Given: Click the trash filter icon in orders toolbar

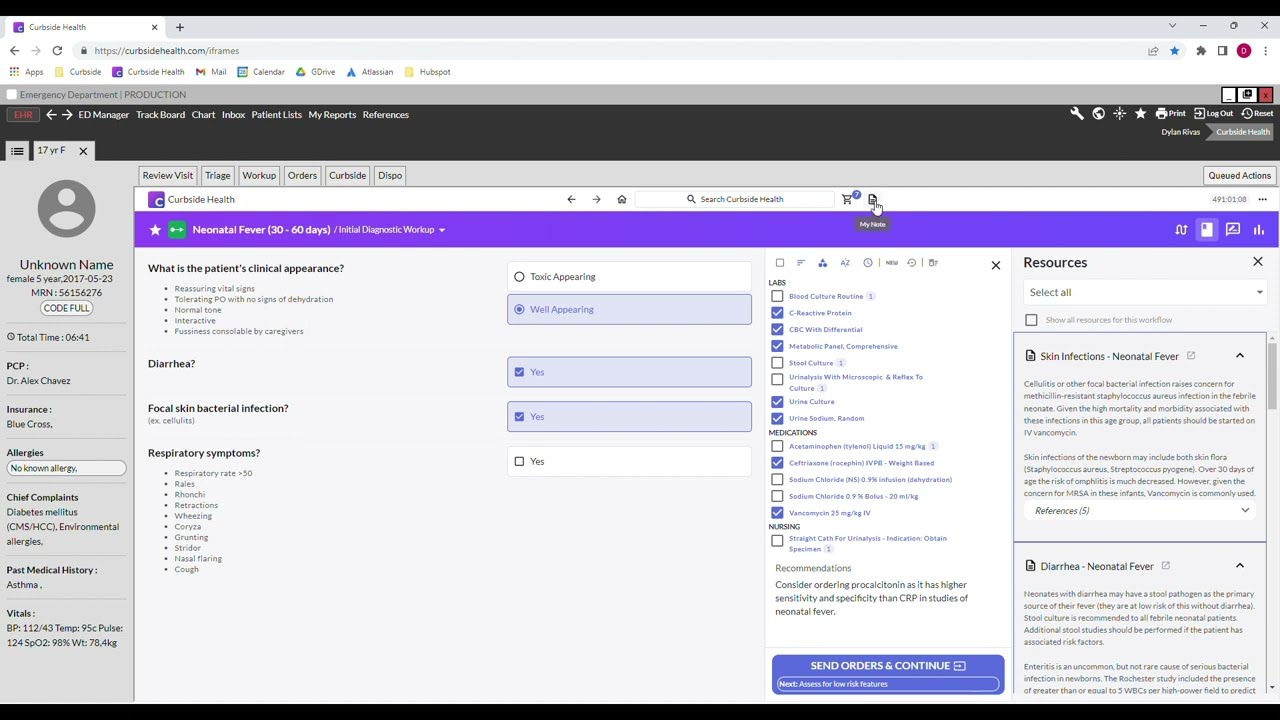Looking at the screenshot, I should click(x=933, y=263).
